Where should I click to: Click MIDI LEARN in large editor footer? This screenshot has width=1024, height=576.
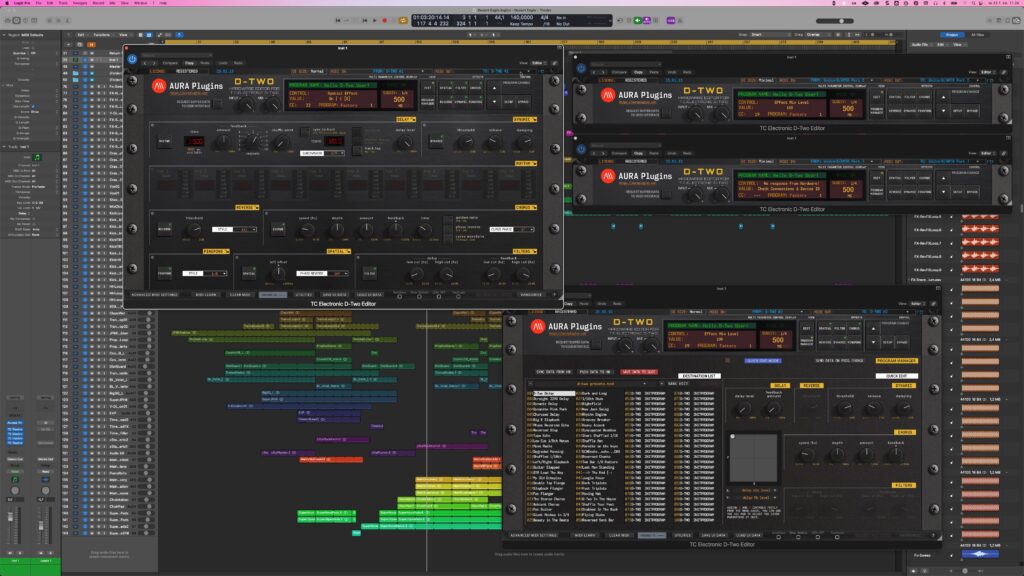[206, 295]
